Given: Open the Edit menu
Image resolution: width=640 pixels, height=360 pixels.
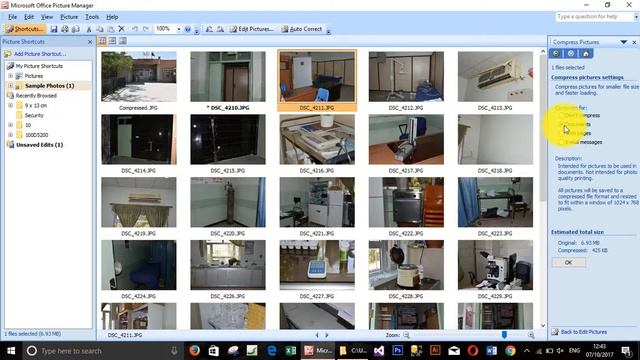Looking at the screenshot, I should 29,17.
